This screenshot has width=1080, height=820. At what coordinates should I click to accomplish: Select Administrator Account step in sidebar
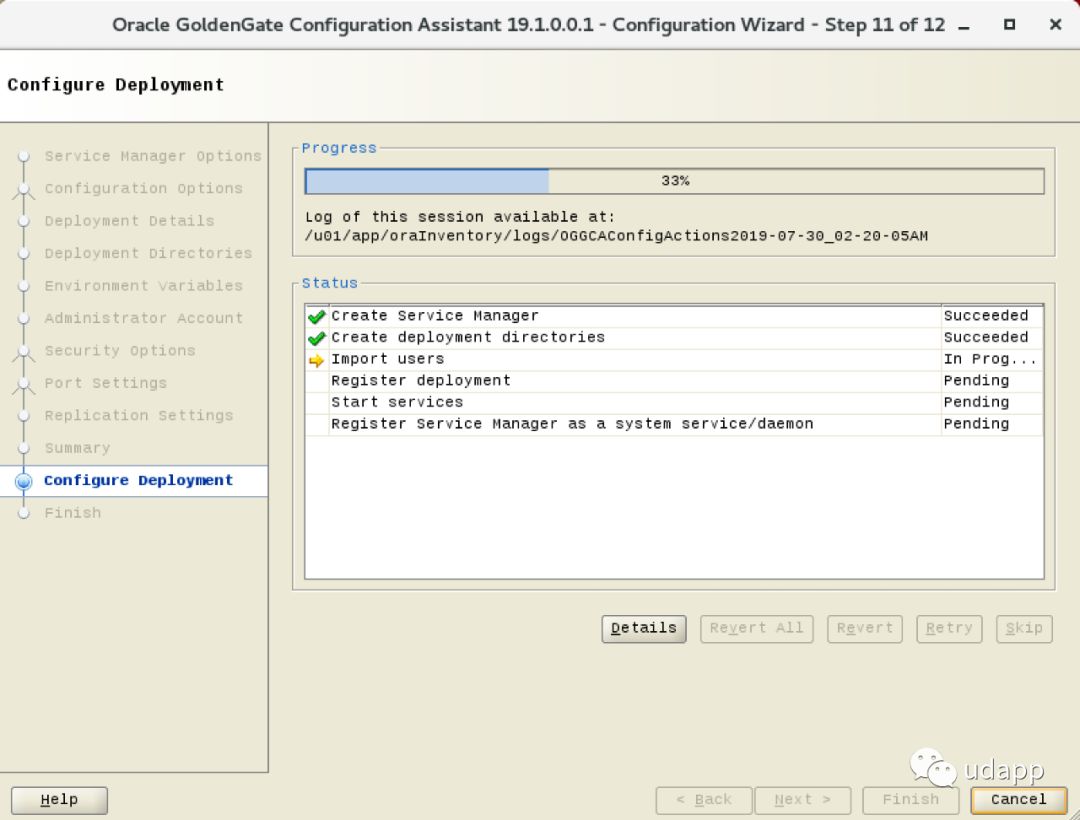(143, 318)
